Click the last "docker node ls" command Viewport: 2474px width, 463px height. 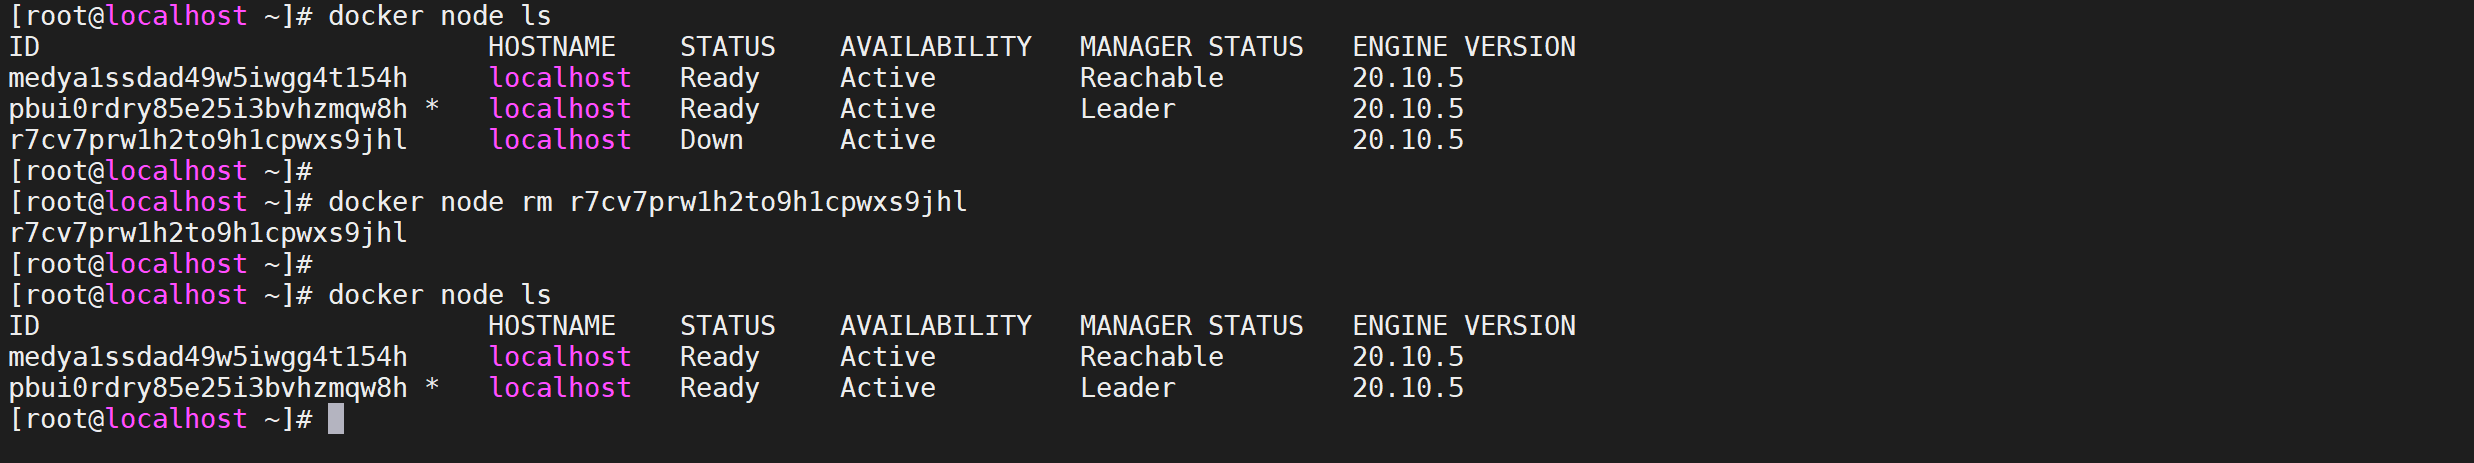pyautogui.click(x=439, y=295)
